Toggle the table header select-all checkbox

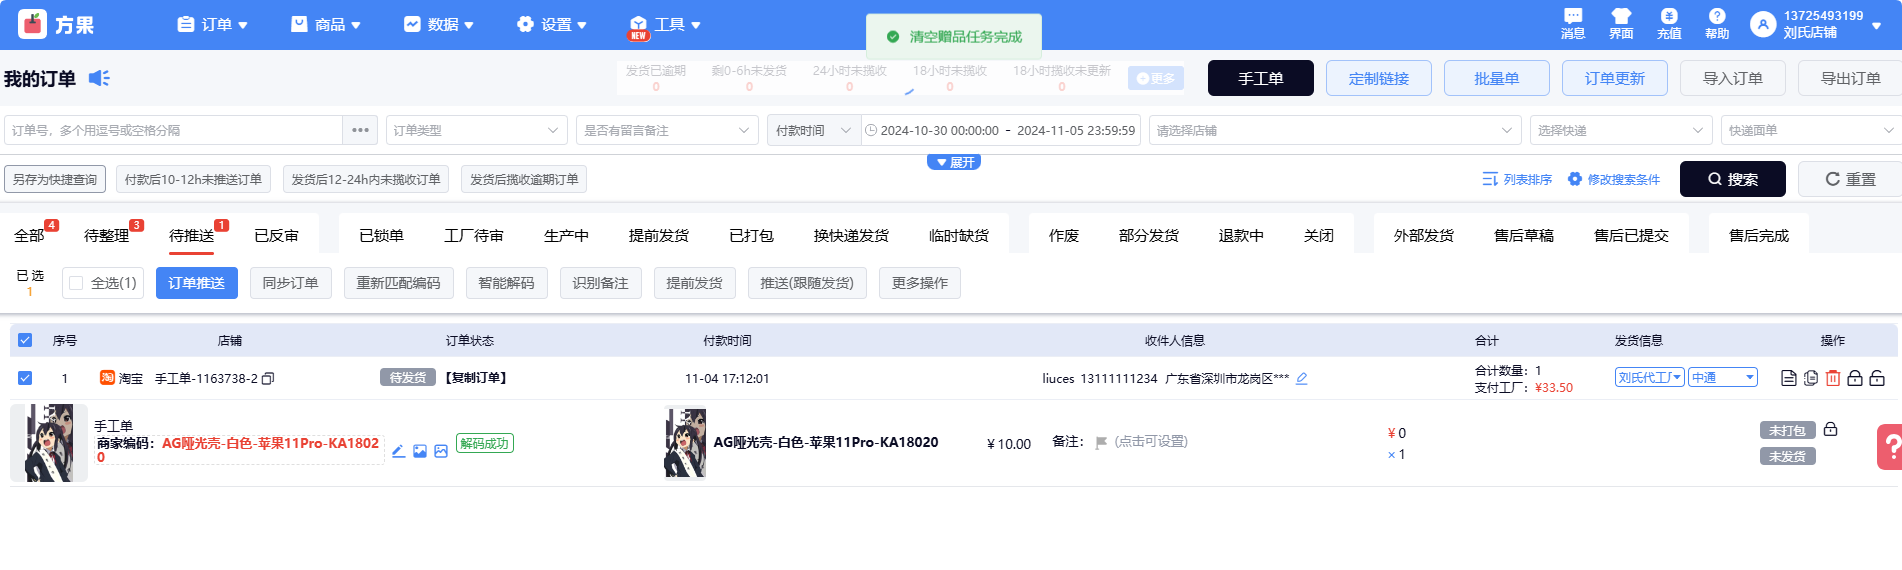click(25, 340)
